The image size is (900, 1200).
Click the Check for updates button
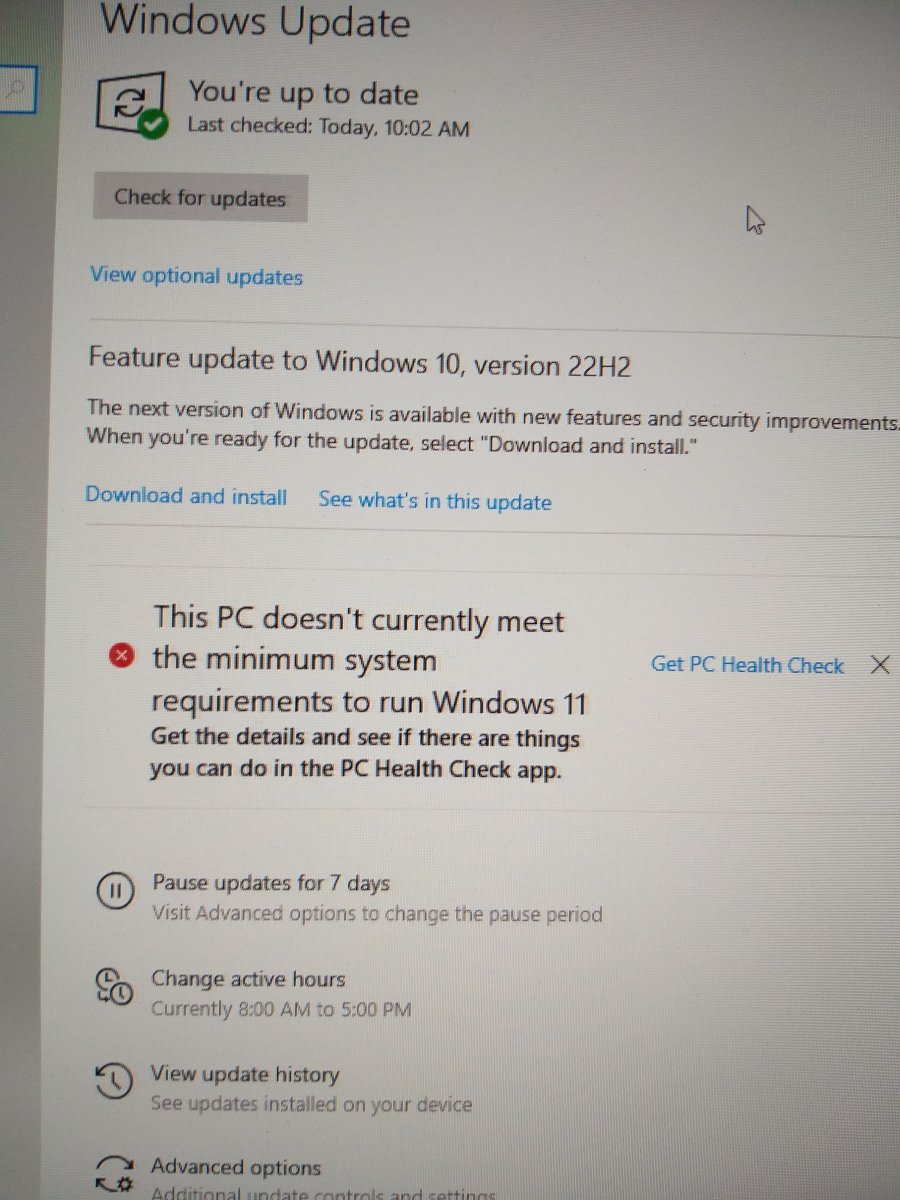(200, 198)
